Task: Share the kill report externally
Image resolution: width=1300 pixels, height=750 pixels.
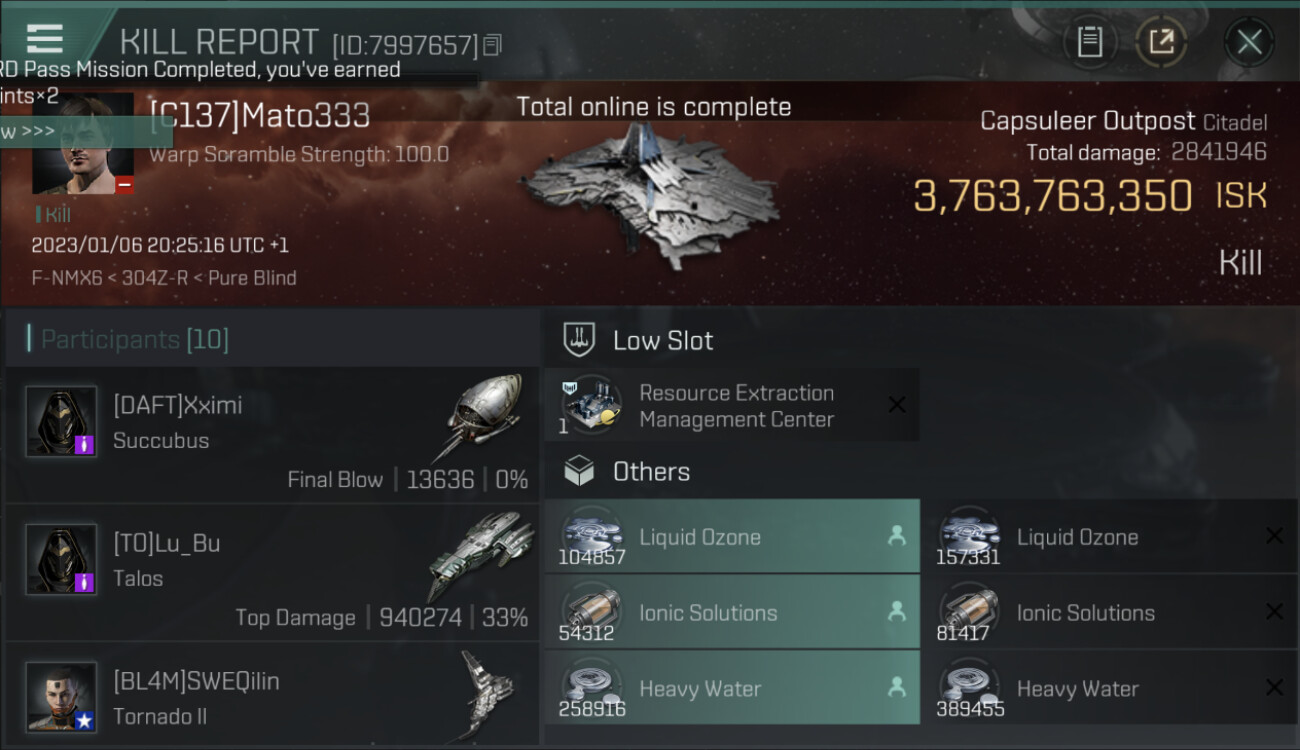Action: click(1161, 42)
